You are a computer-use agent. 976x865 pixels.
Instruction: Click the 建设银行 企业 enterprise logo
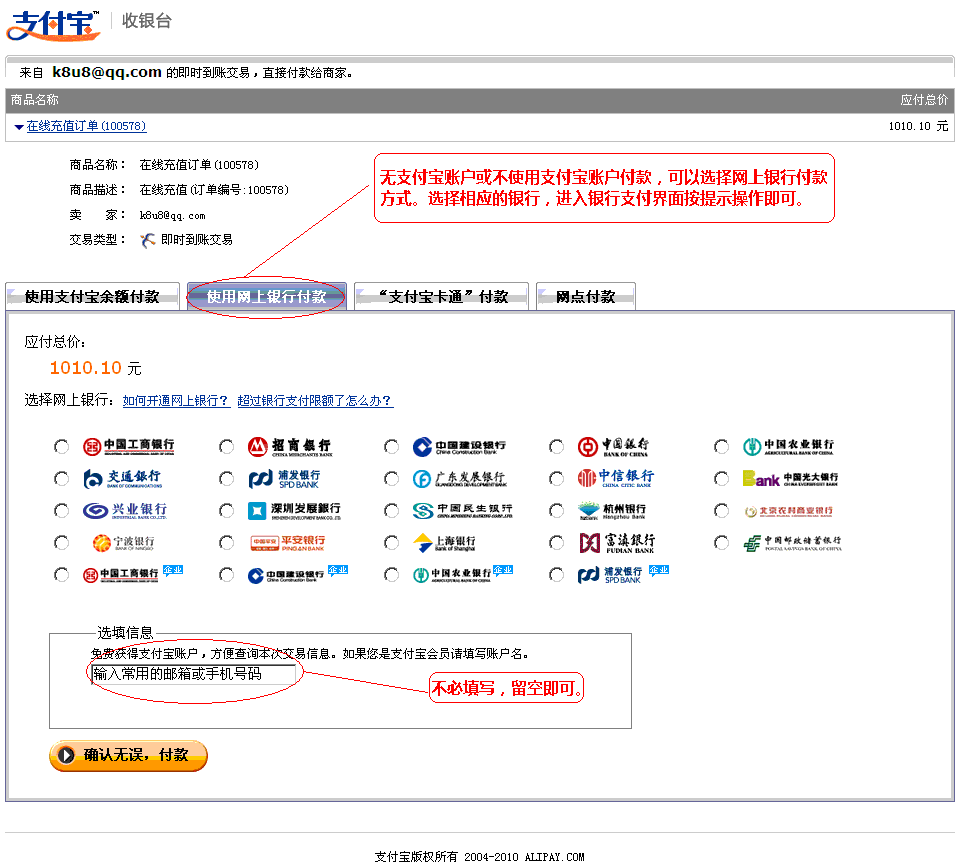click(298, 574)
